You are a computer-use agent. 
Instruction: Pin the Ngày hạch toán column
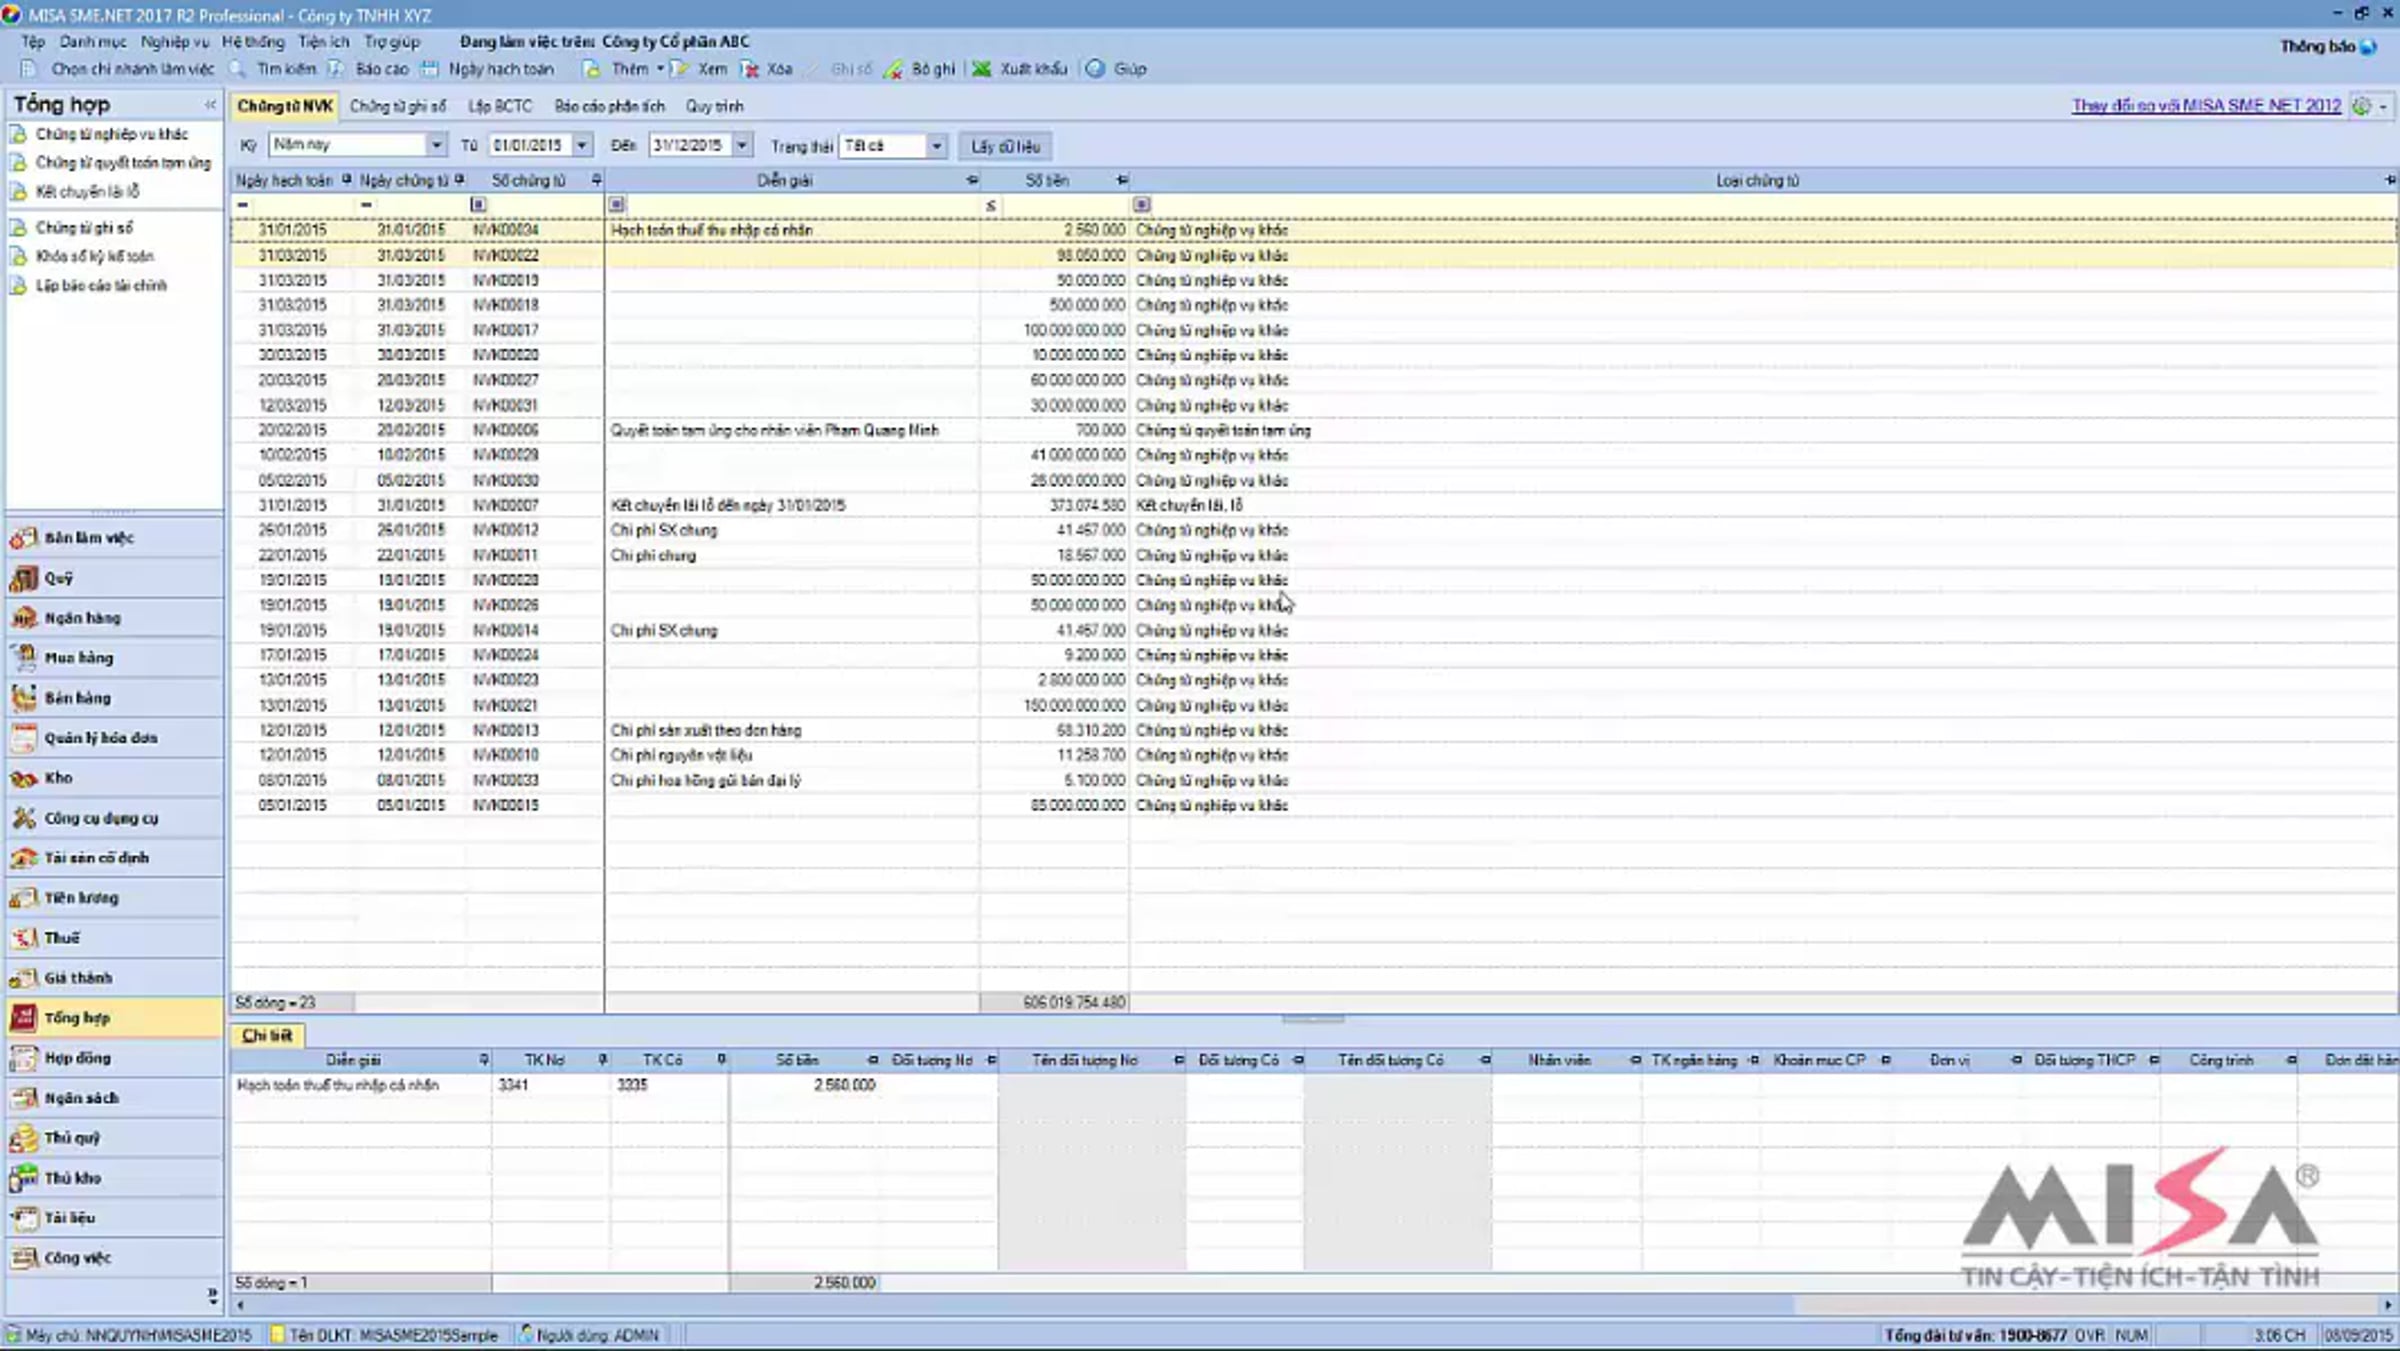pos(347,180)
